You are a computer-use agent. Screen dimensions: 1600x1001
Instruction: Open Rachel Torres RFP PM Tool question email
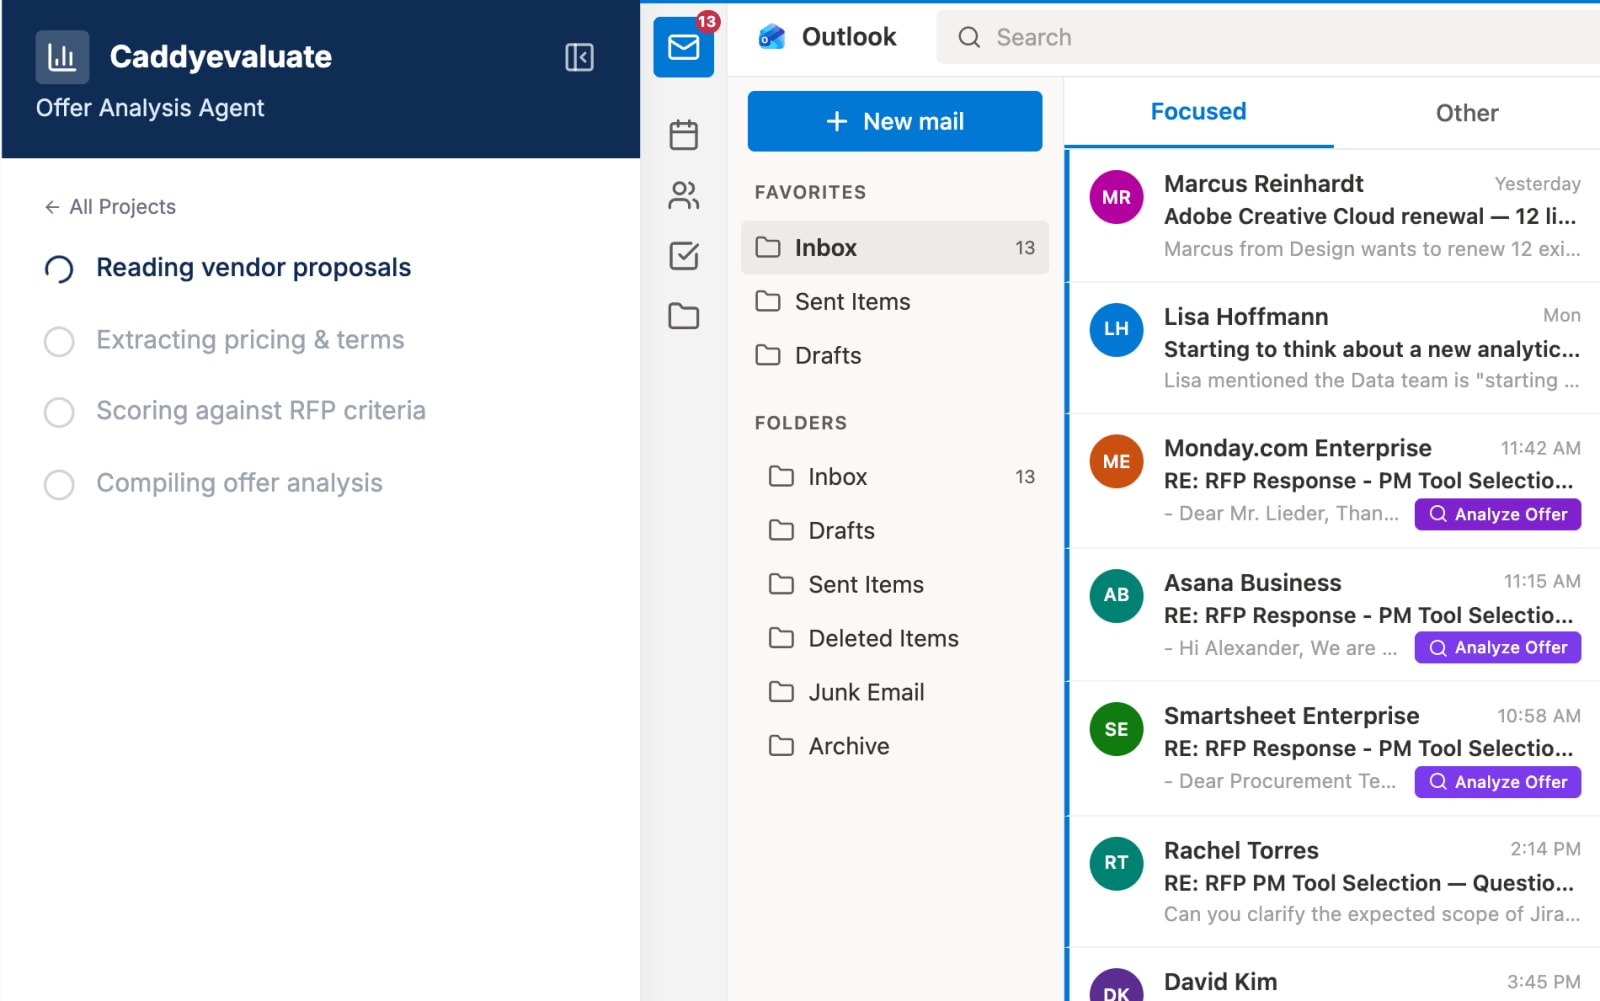[x=1334, y=882]
